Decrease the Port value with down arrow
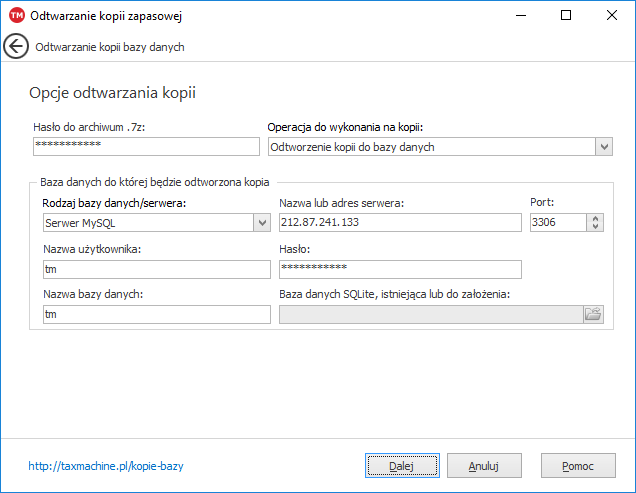Viewport: 636px width, 493px height. click(x=596, y=228)
